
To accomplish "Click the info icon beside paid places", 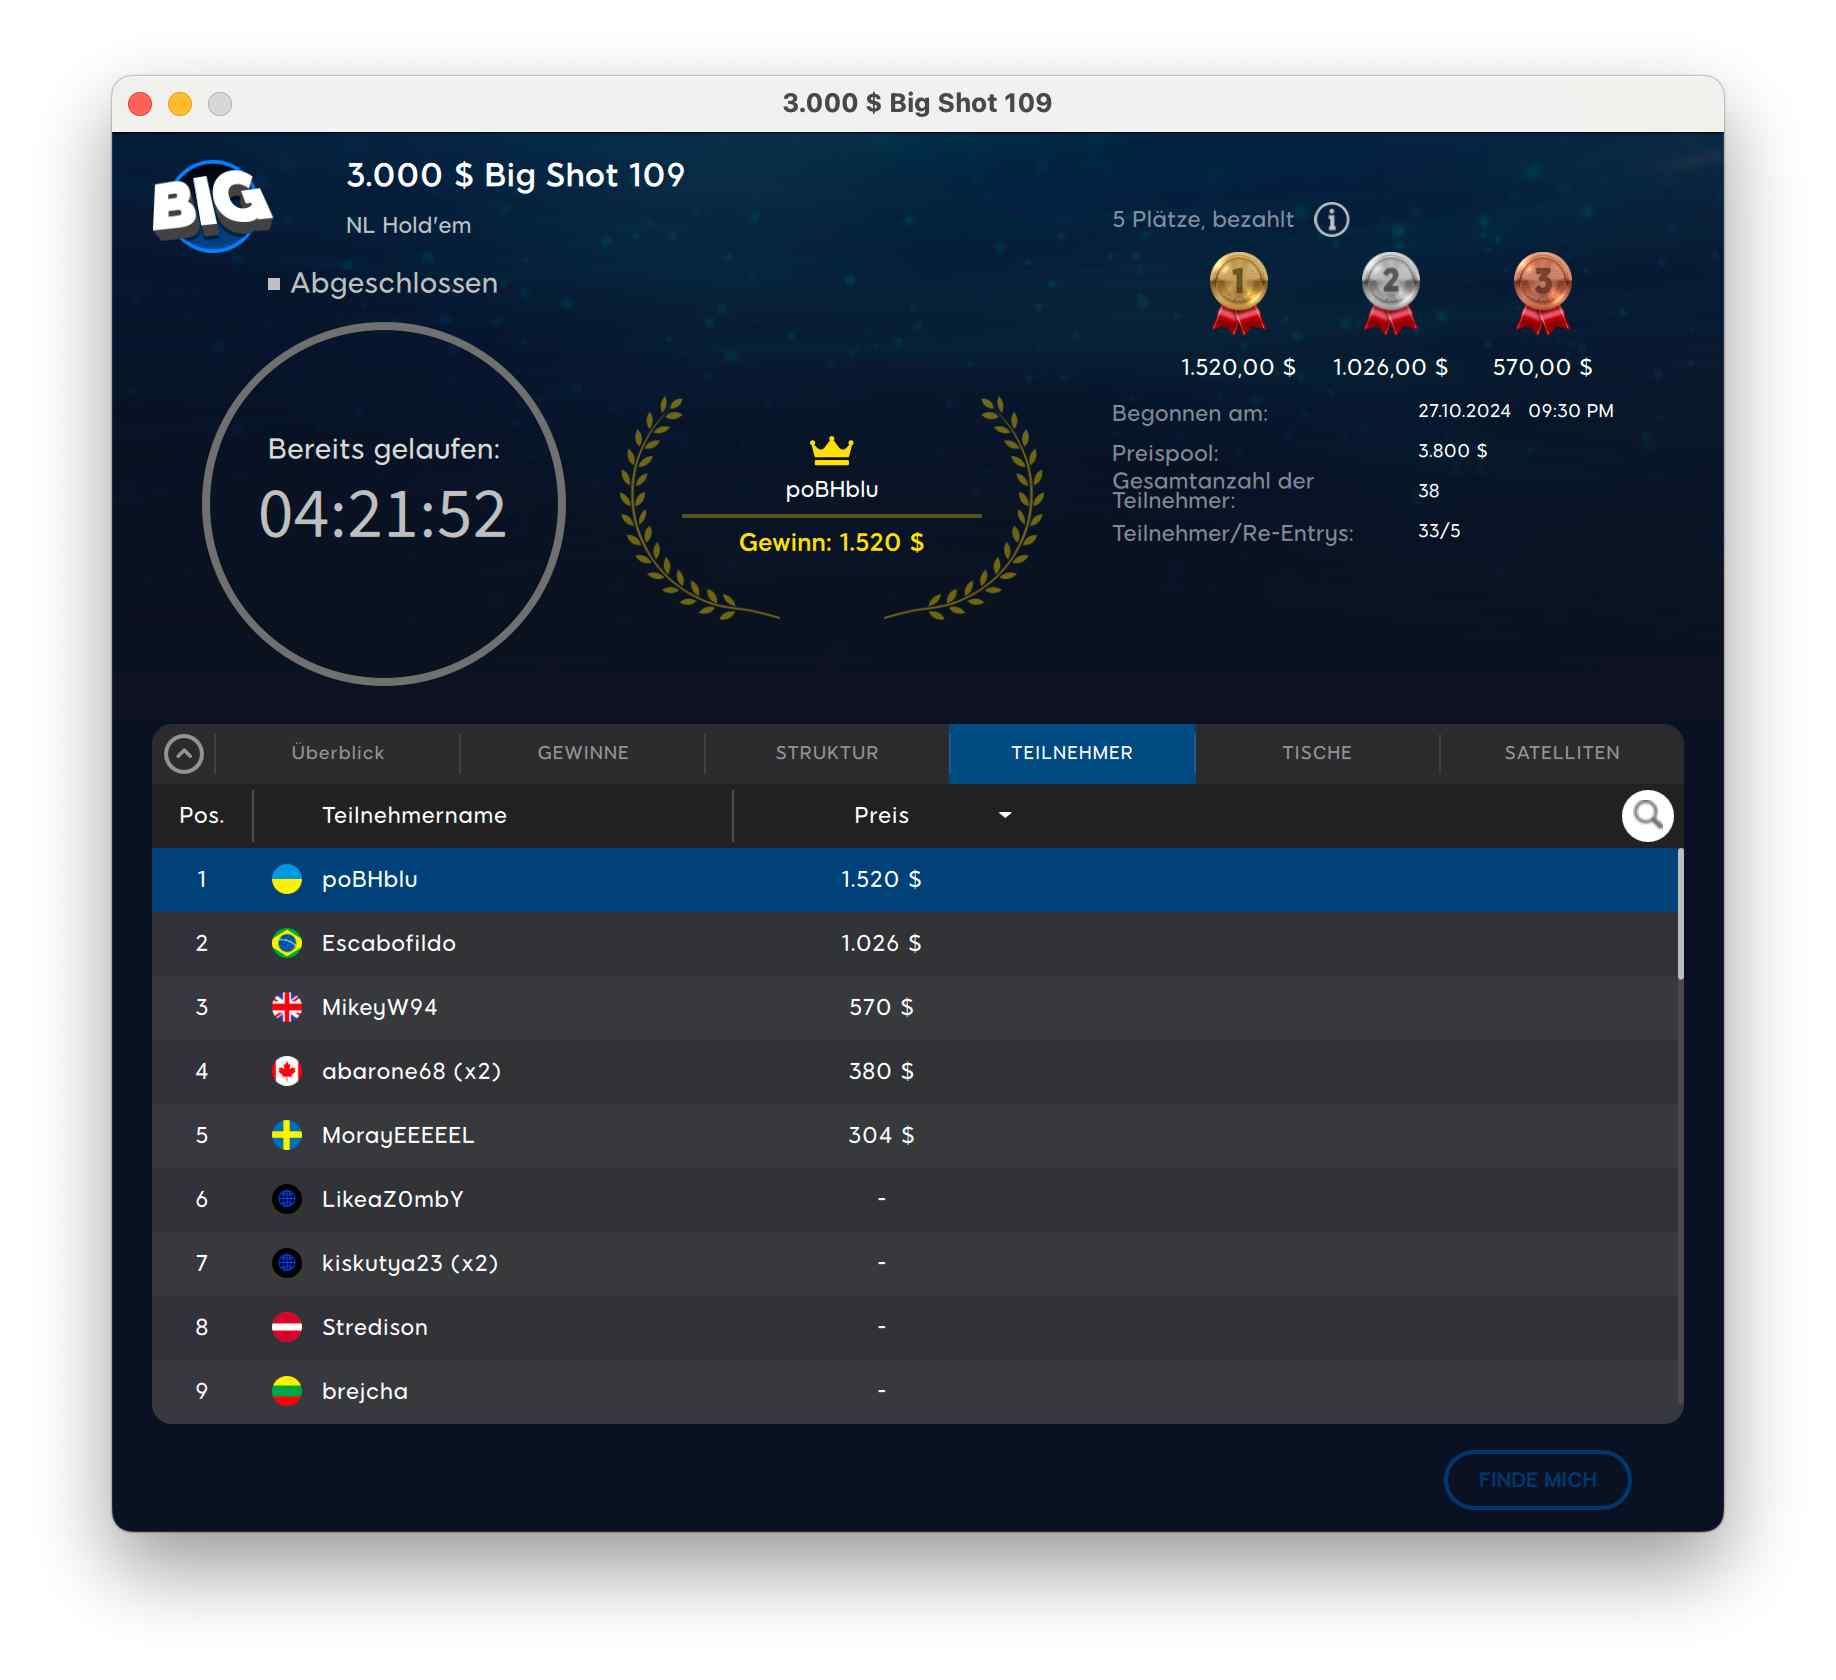I will pyautogui.click(x=1331, y=219).
